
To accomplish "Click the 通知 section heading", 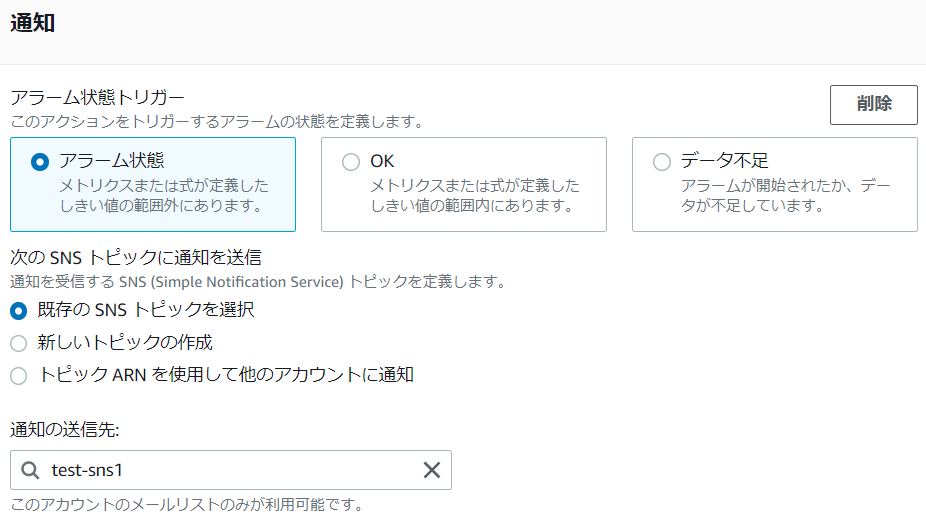I will tap(32, 24).
